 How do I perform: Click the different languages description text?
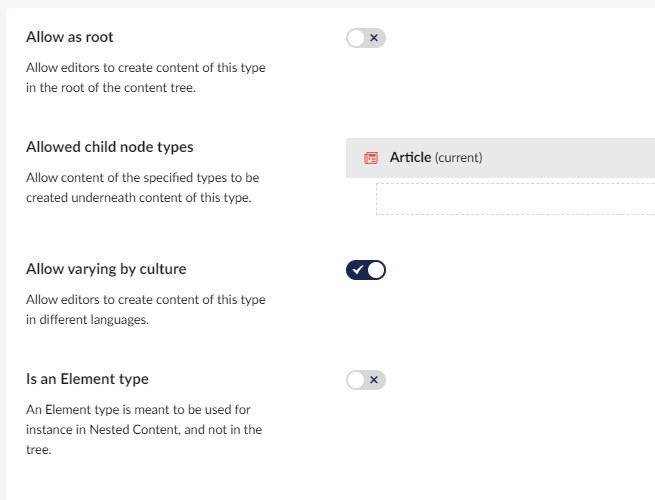tap(146, 310)
